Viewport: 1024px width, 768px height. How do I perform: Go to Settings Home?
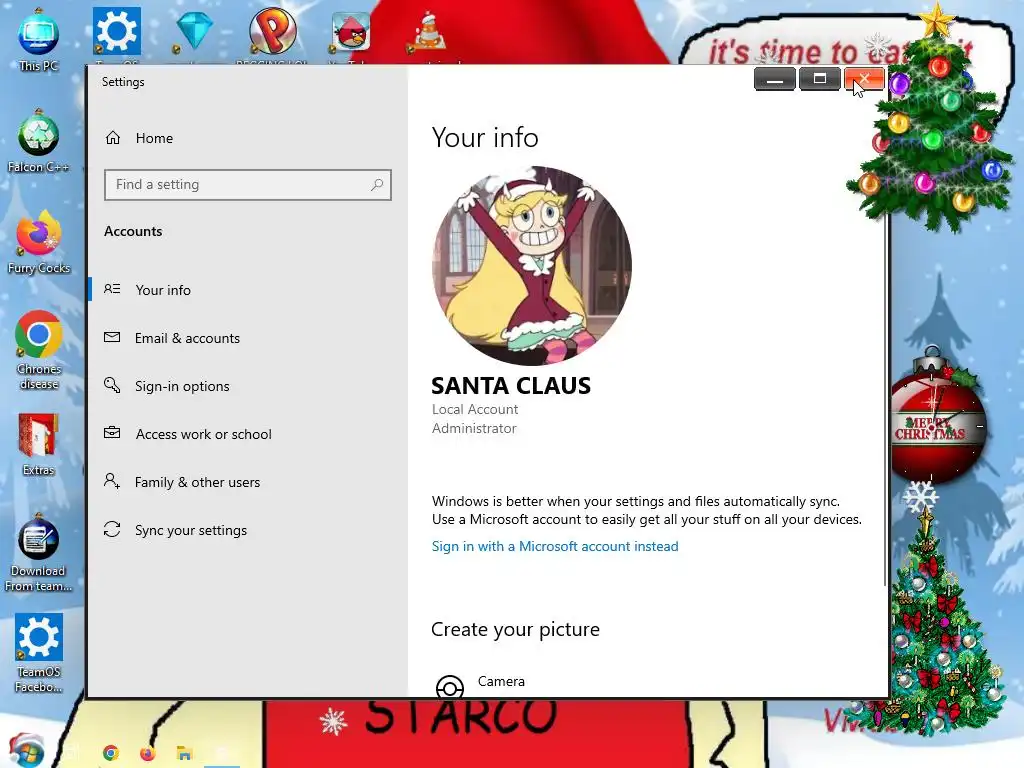tap(140, 138)
